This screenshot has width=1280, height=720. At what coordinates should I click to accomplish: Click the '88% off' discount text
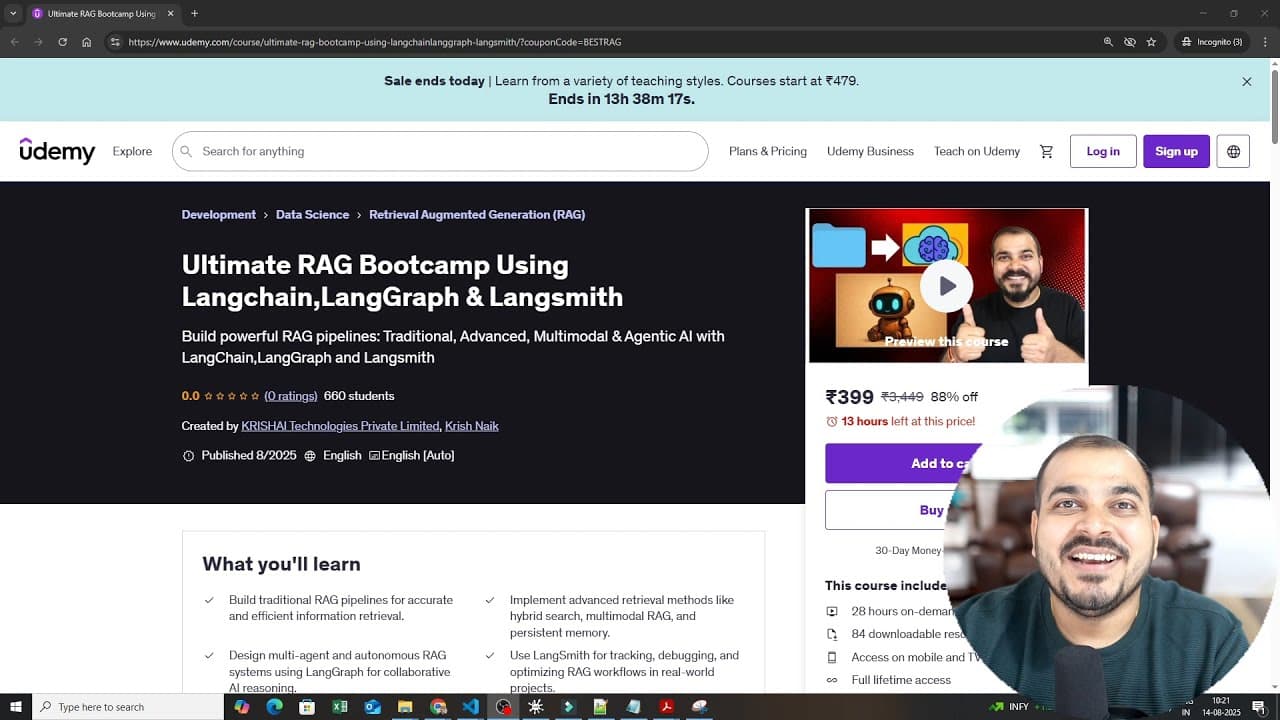[x=954, y=397]
